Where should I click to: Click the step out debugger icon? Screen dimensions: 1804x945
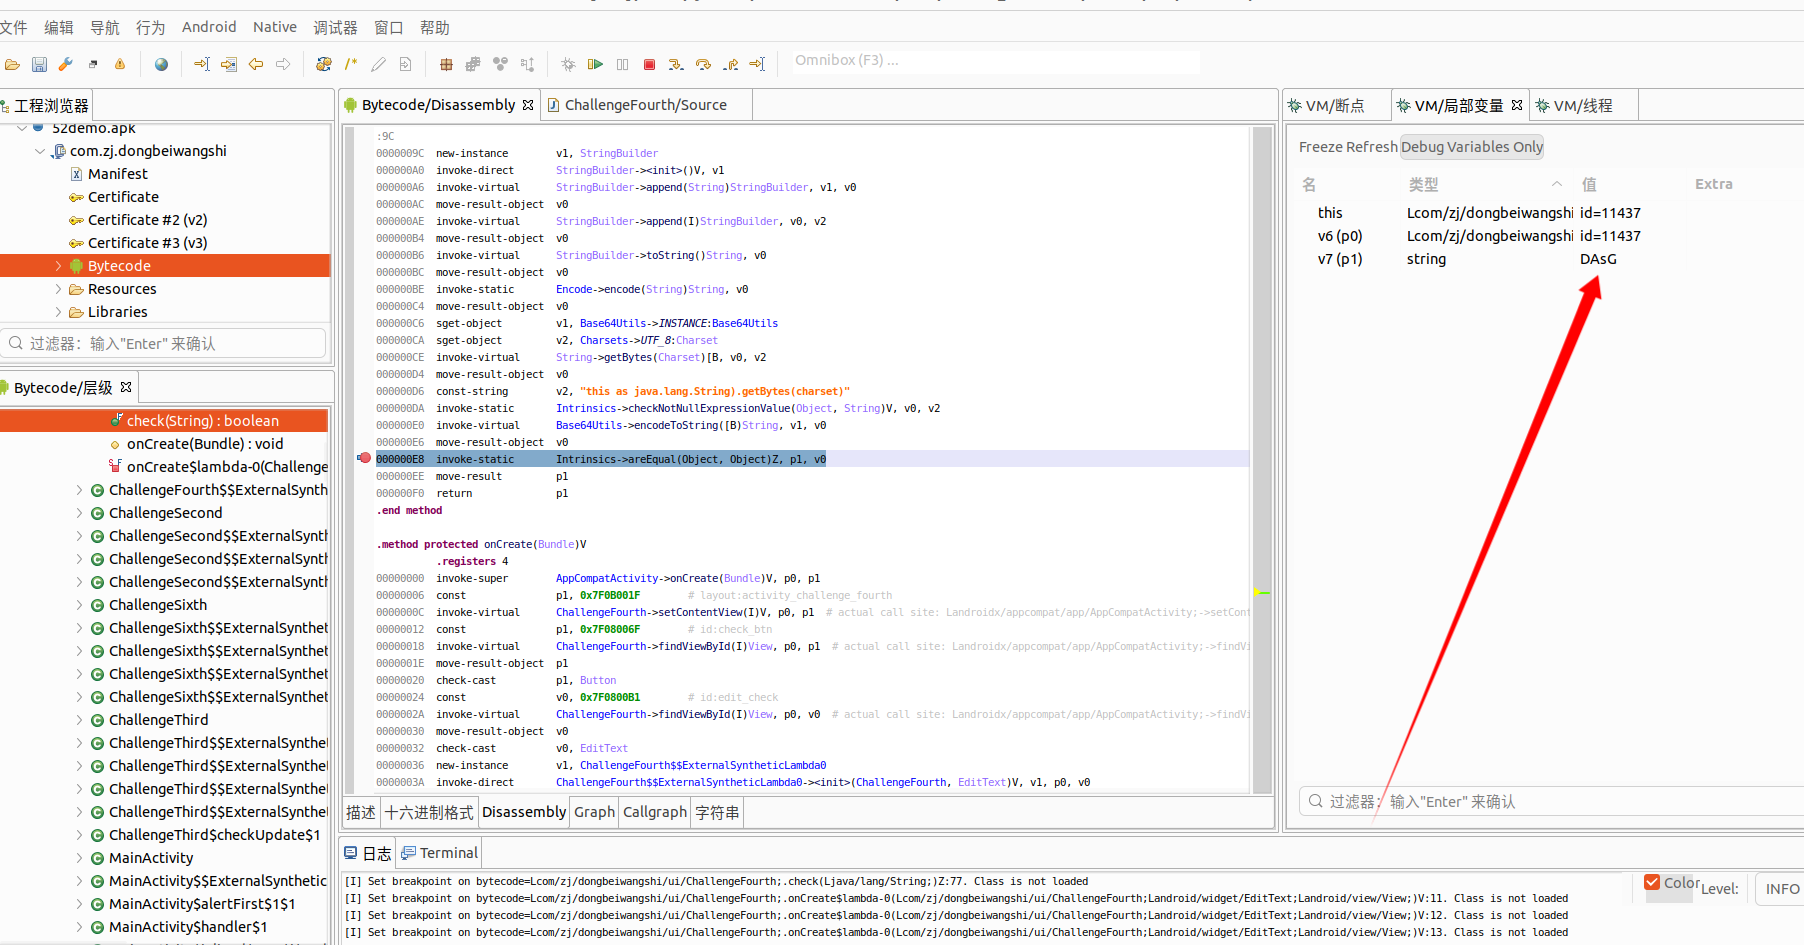pyautogui.click(x=731, y=64)
